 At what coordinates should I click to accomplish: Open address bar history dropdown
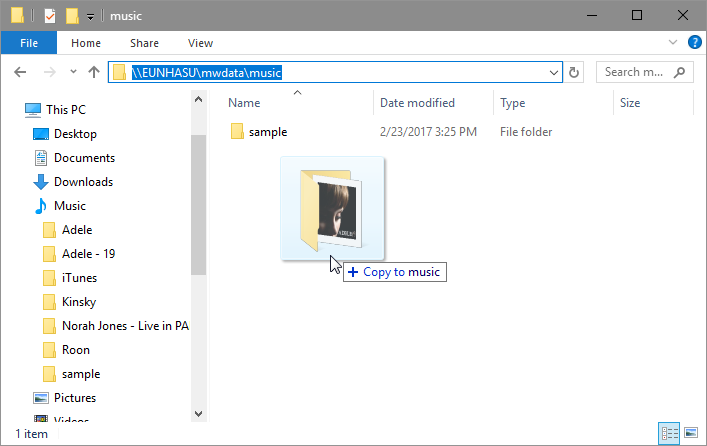point(554,72)
